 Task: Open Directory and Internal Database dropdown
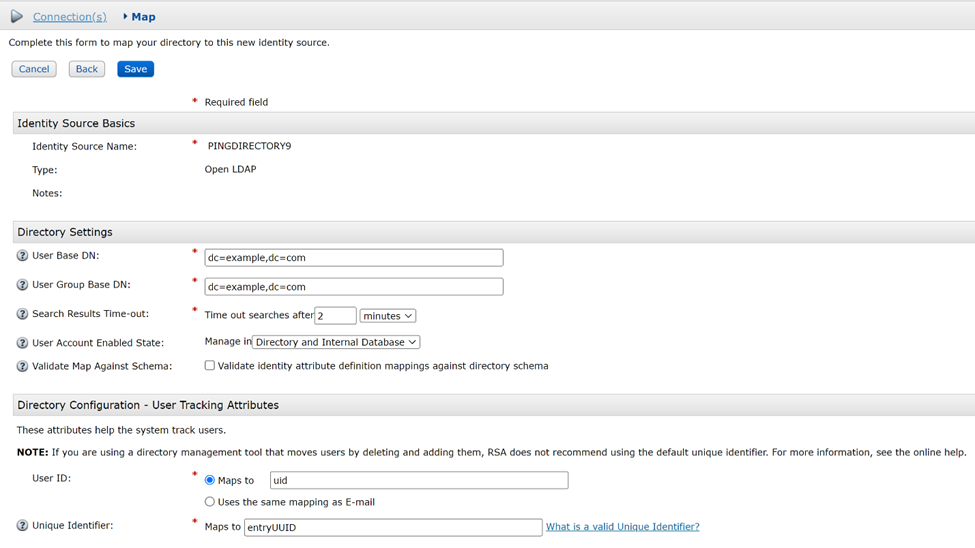coord(336,342)
